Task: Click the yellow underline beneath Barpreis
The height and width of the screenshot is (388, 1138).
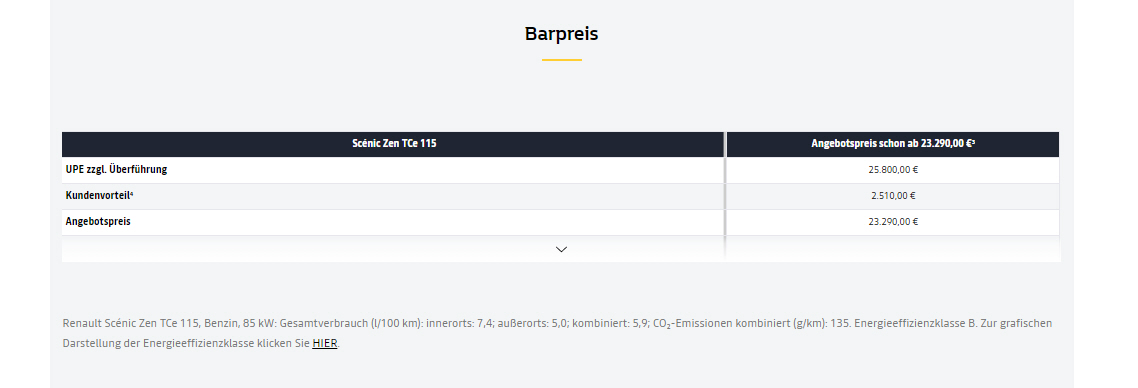Action: [562, 59]
